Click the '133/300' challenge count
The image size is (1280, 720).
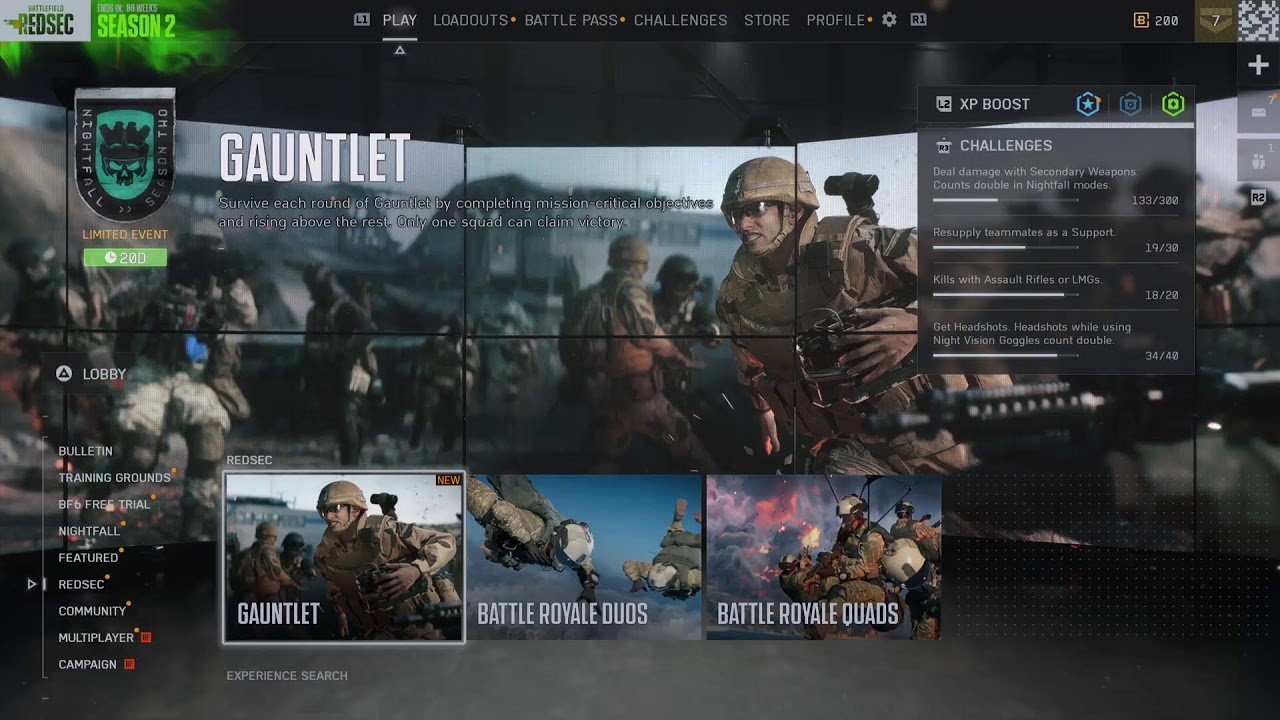(1155, 201)
